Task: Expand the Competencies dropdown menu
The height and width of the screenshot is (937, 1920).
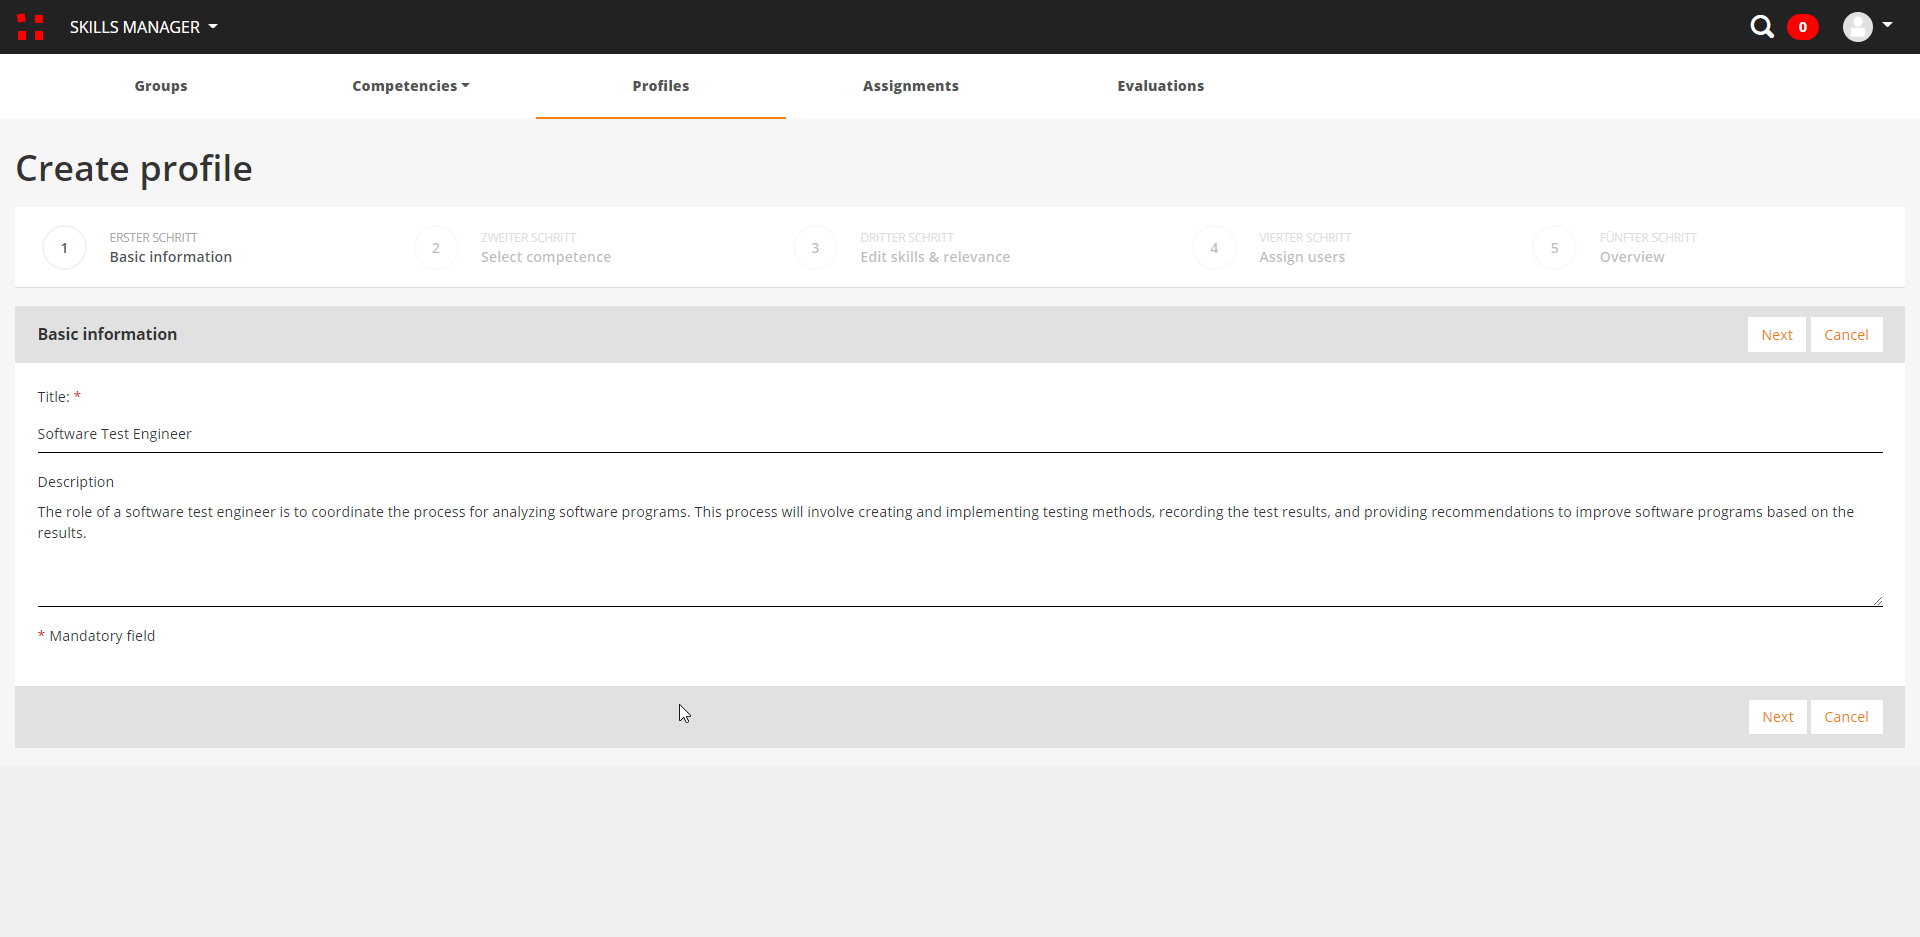Action: point(410,86)
